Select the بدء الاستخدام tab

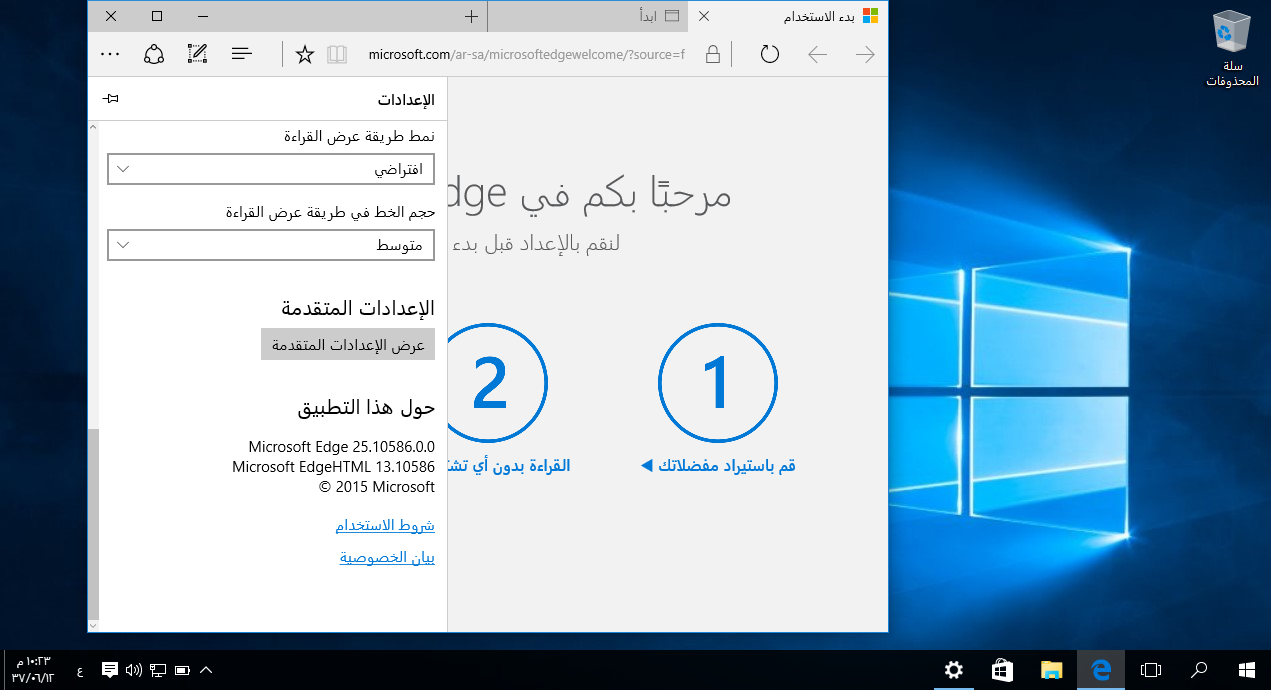(788, 16)
